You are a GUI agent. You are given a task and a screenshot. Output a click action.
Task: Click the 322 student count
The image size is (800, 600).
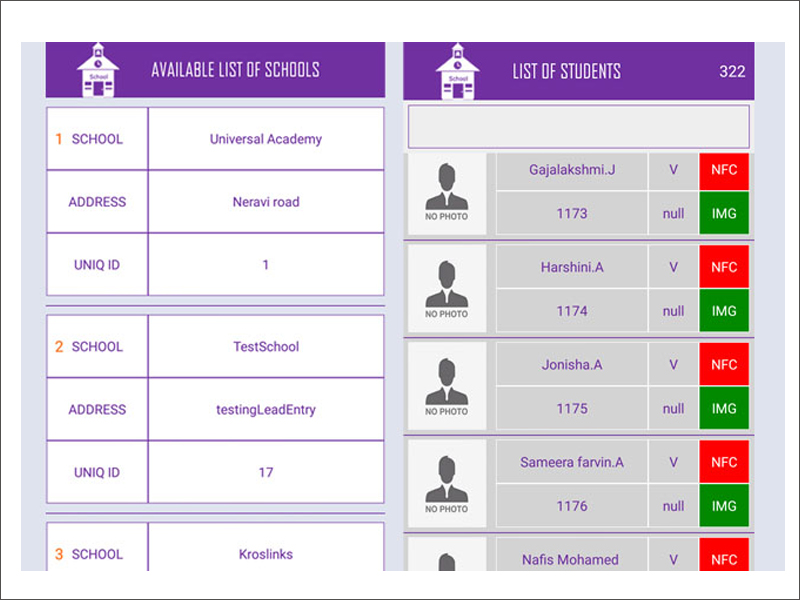pos(733,71)
